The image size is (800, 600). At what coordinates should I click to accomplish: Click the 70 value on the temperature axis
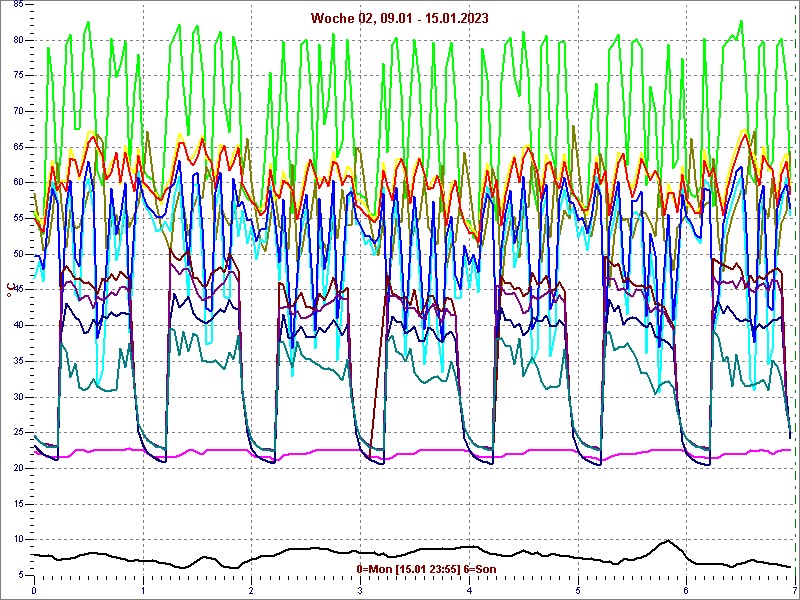19,111
